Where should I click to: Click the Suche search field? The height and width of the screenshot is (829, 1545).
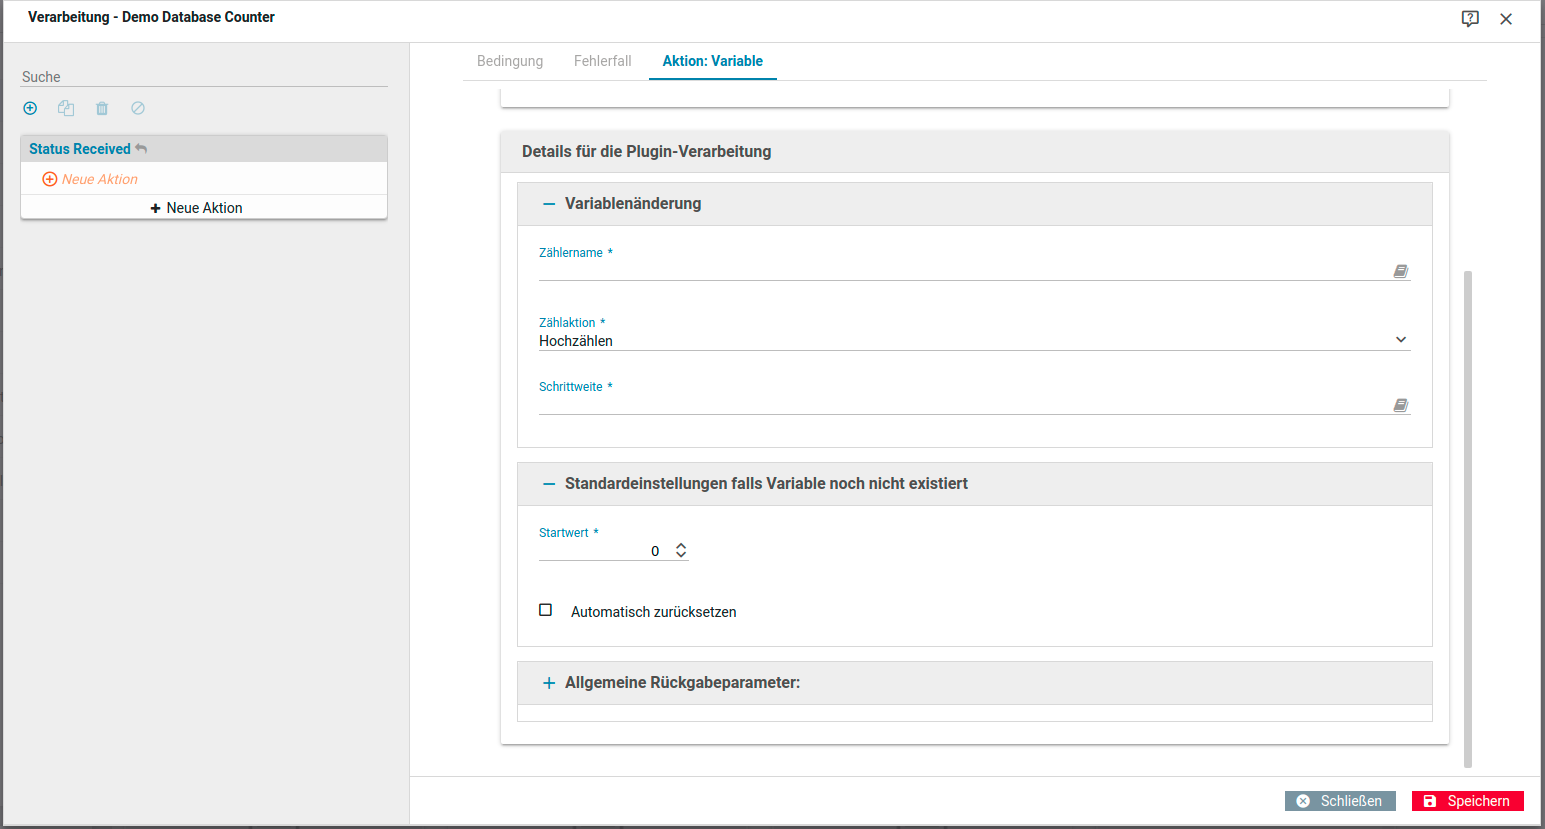(204, 77)
